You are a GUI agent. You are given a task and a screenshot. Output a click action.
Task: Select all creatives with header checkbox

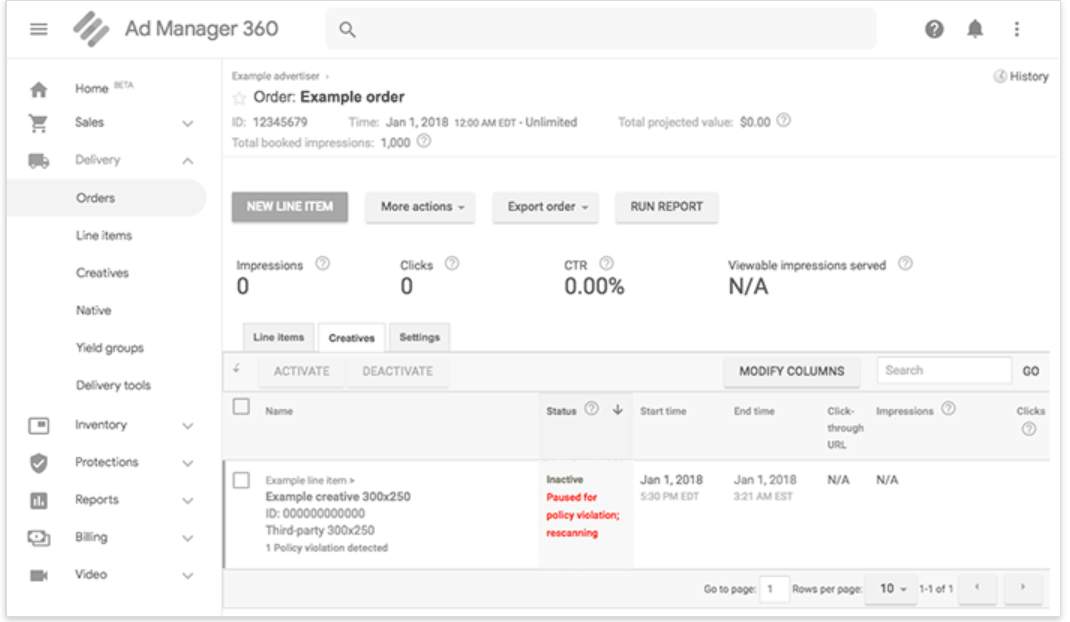pyautogui.click(x=241, y=407)
